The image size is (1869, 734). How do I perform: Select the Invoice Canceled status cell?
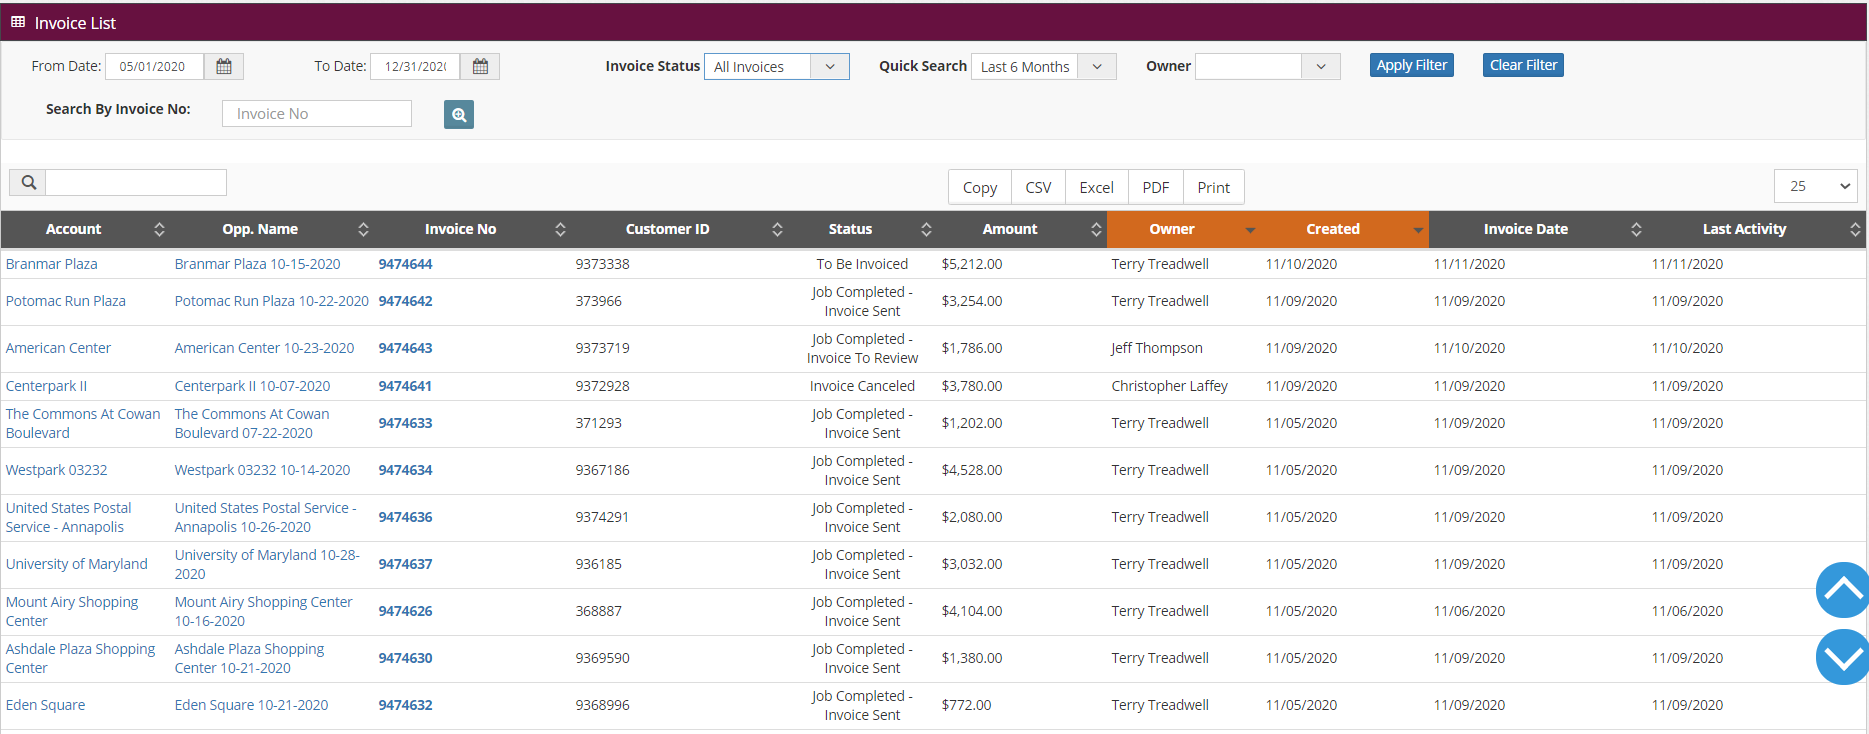point(862,386)
